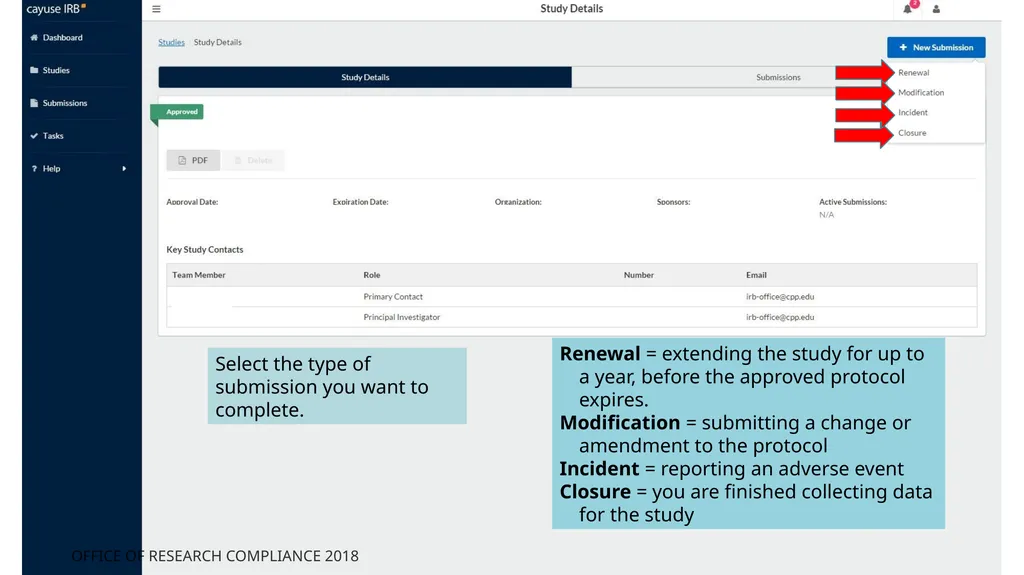Click the plus icon on New Submission

tap(903, 48)
